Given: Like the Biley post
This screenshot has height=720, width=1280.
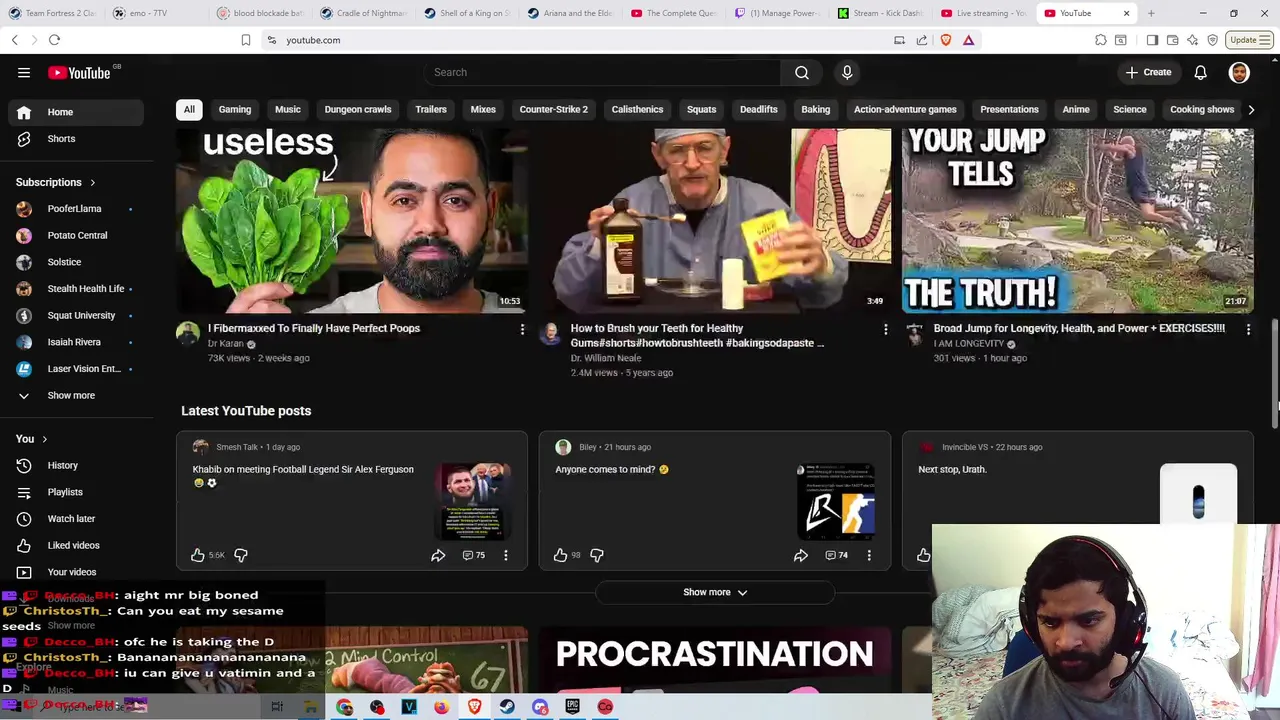Looking at the screenshot, I should point(561,555).
